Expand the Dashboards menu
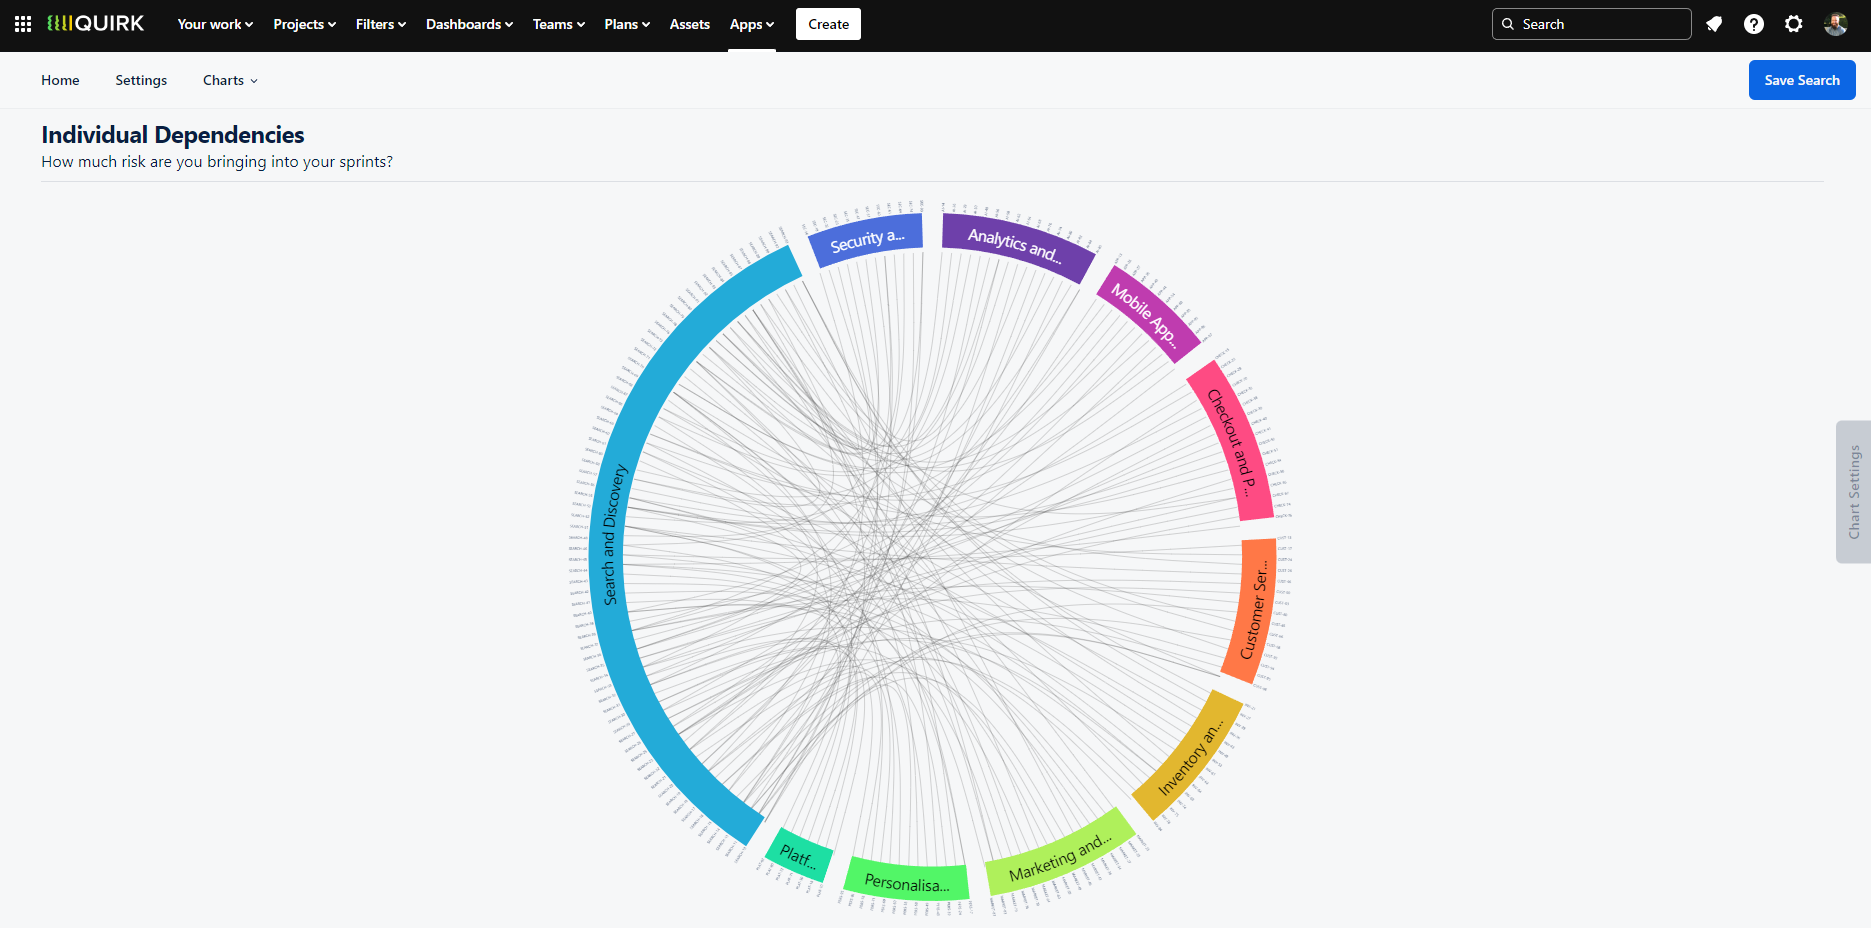Viewport: 1871px width, 928px height. coord(469,24)
